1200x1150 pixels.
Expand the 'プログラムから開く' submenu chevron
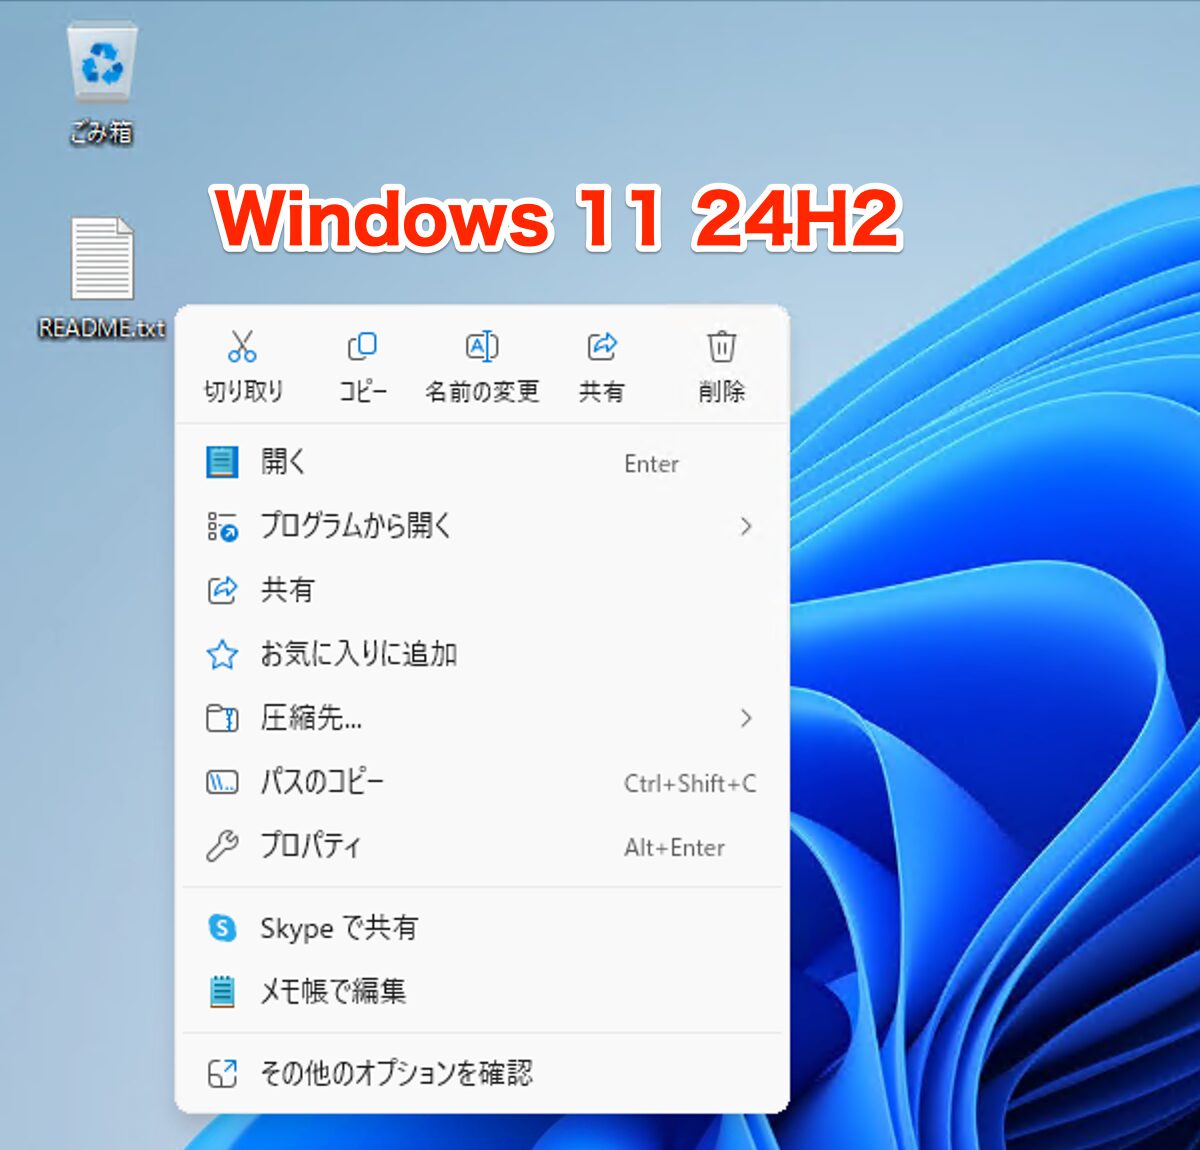coord(746,526)
